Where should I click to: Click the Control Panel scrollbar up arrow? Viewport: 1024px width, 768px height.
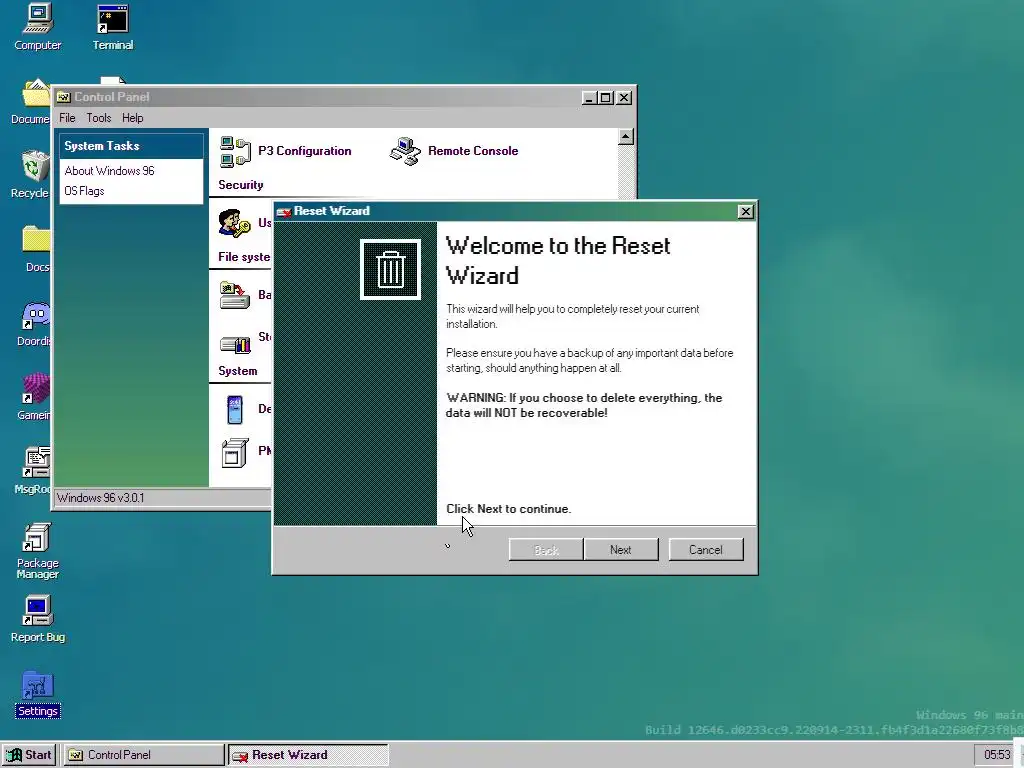(x=626, y=136)
